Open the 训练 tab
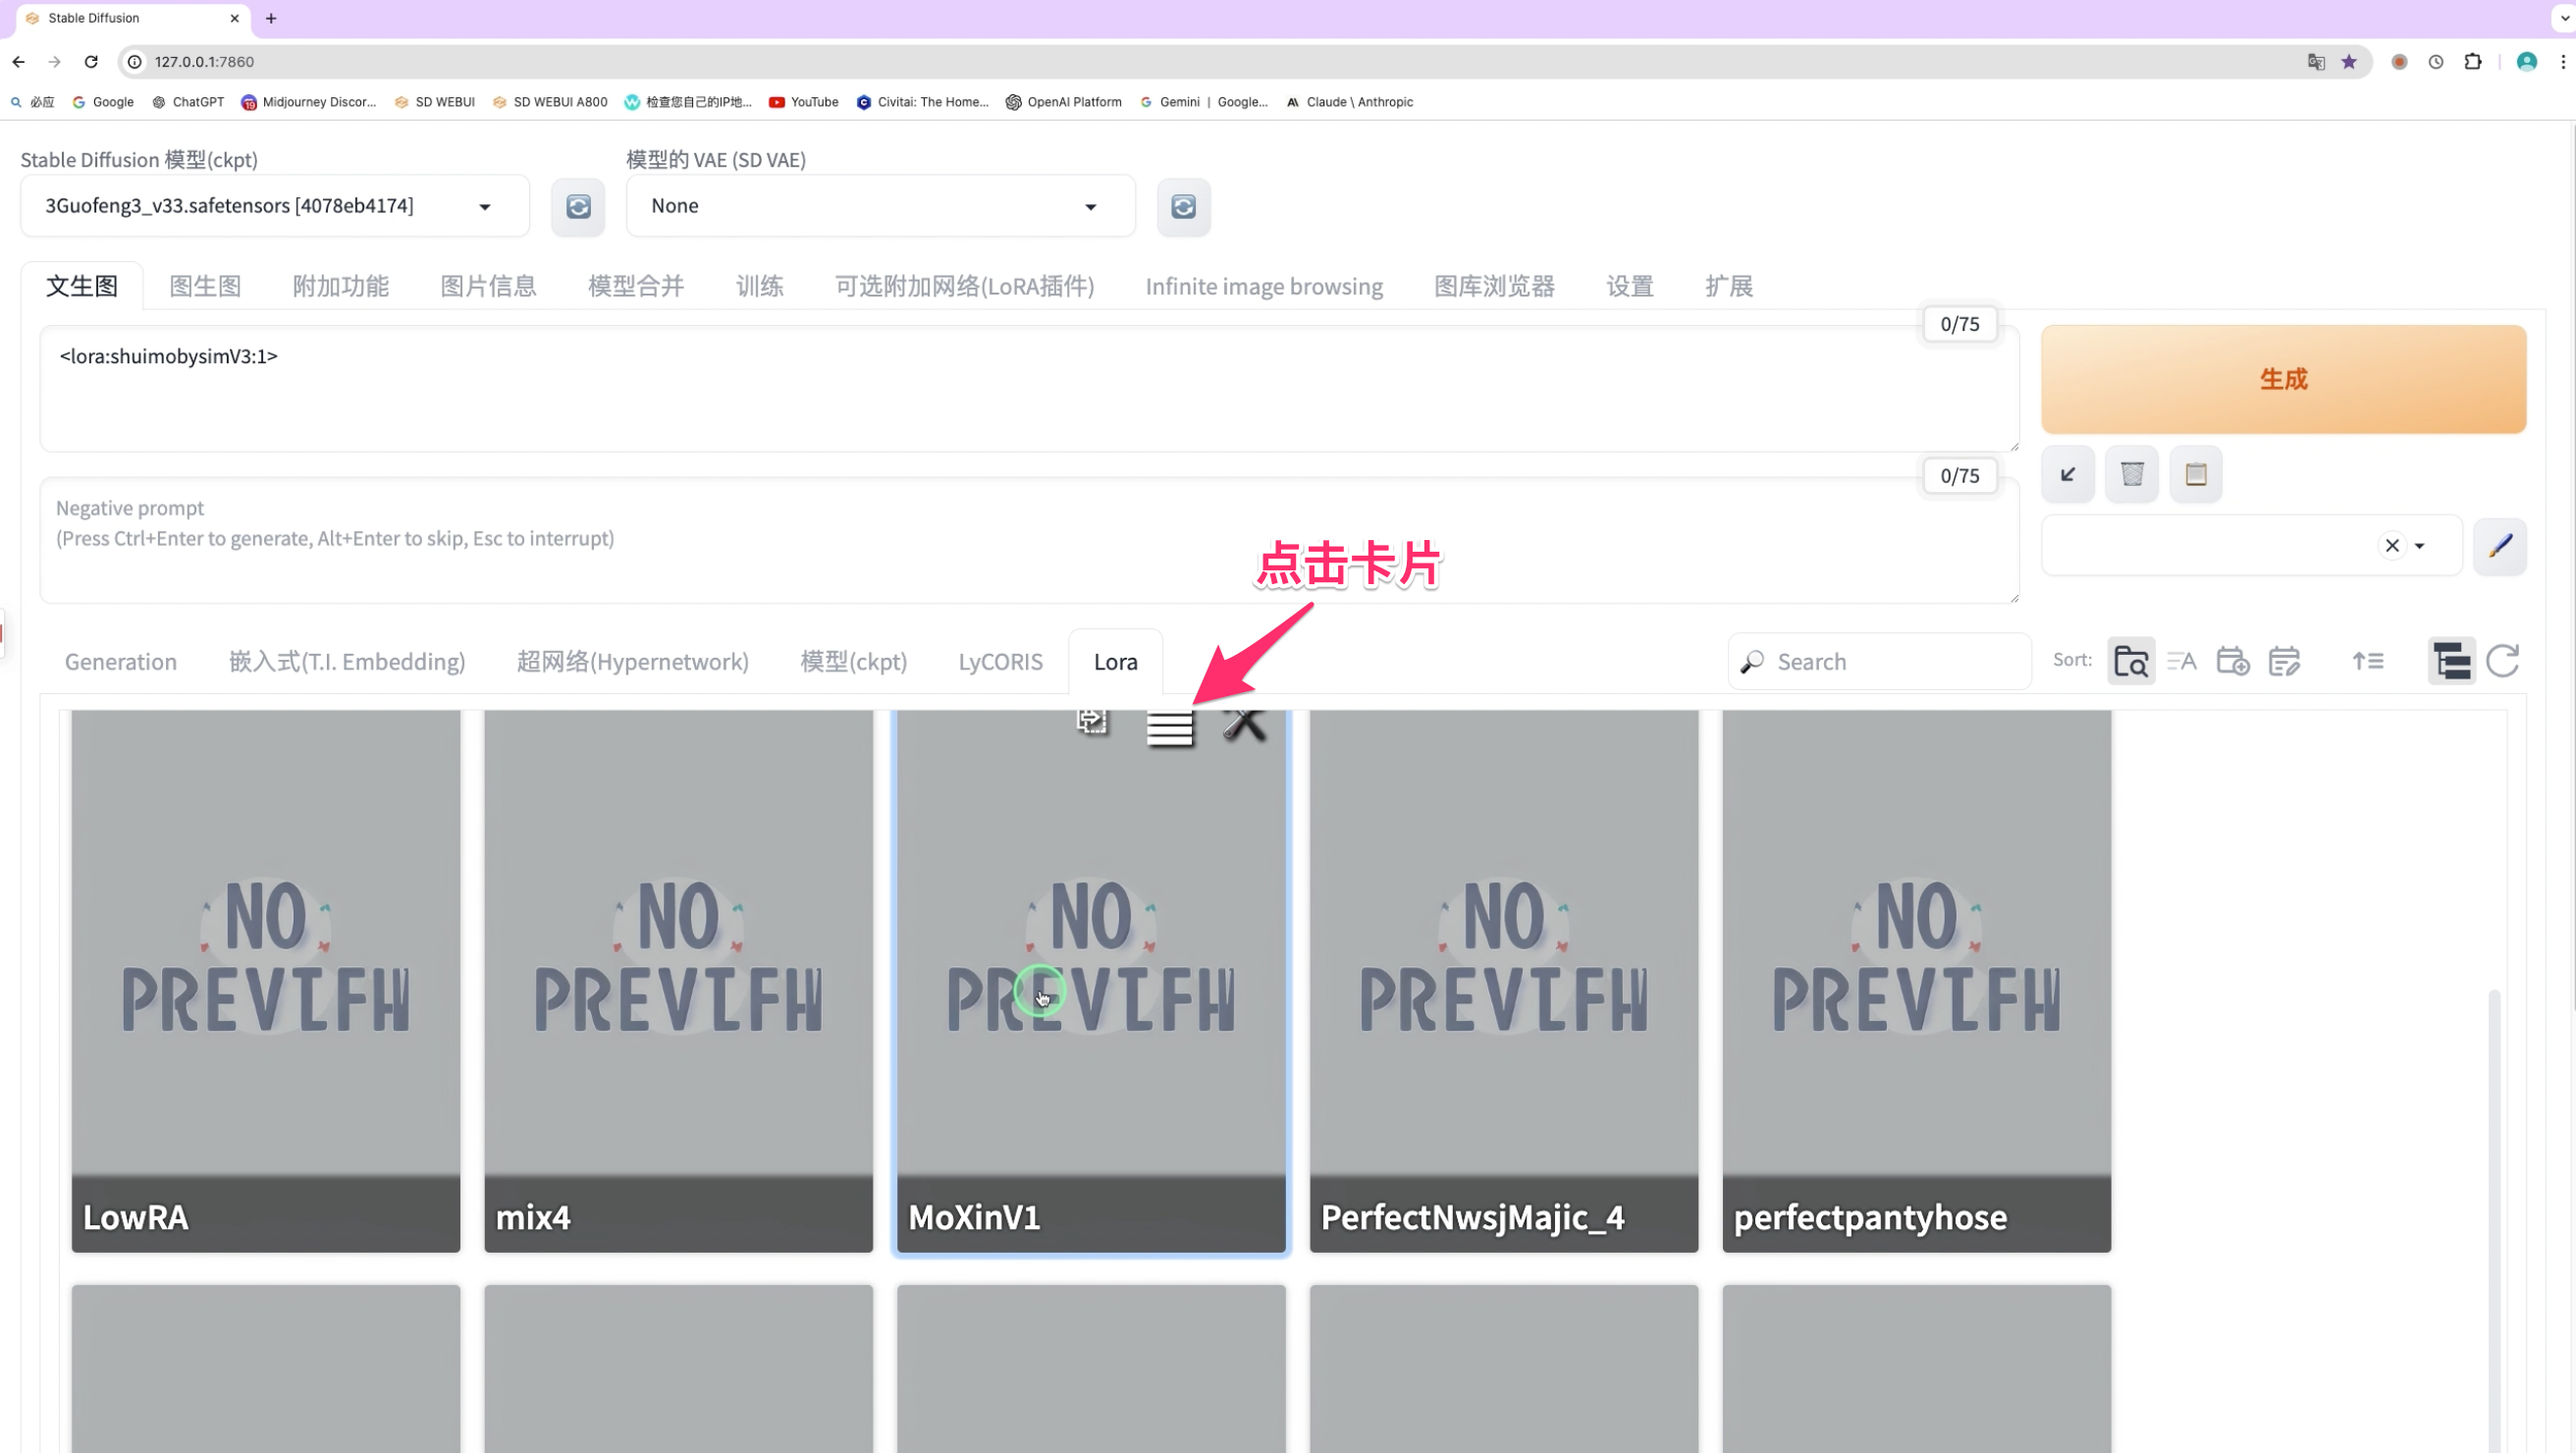 click(x=759, y=286)
